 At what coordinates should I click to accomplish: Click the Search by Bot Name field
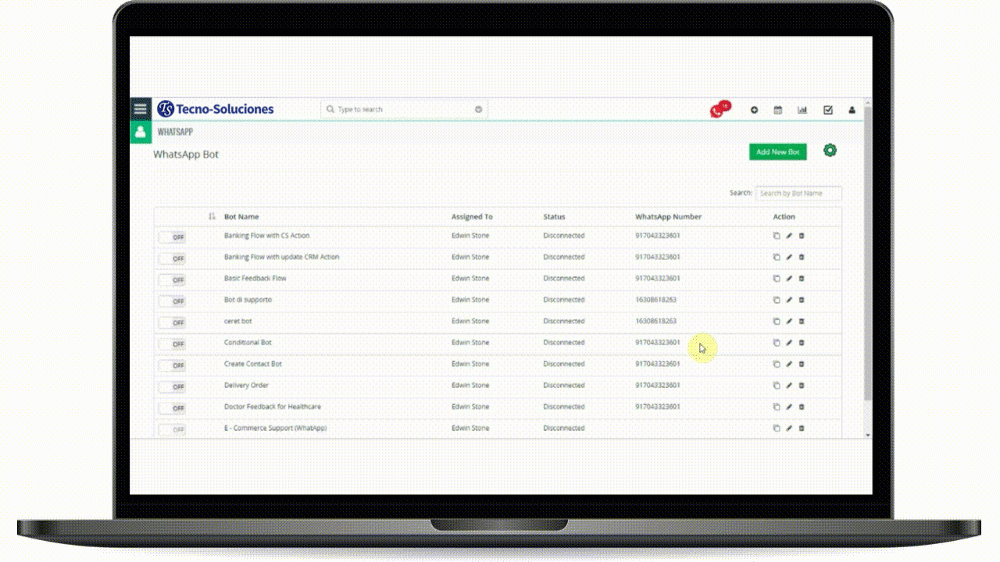798,193
